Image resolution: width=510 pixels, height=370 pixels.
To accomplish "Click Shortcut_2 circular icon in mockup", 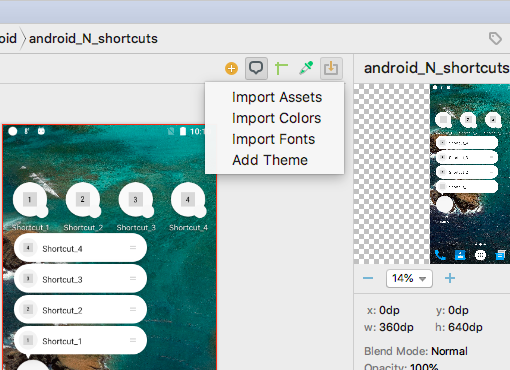I will [83, 200].
